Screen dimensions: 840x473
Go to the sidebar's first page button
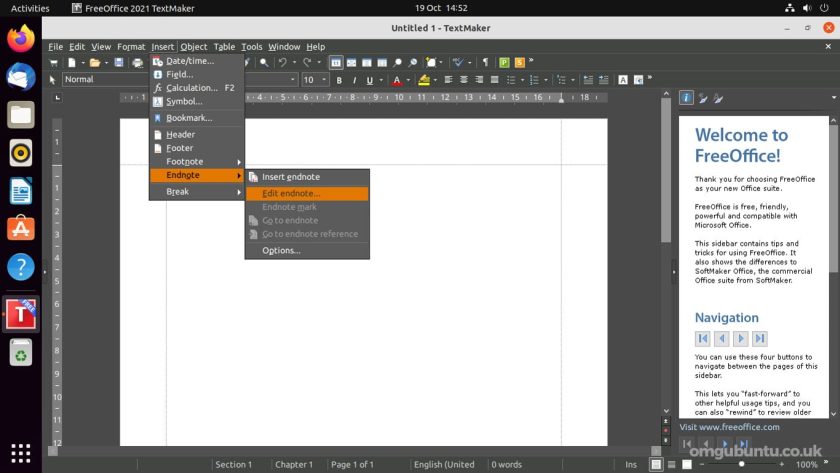coord(702,339)
